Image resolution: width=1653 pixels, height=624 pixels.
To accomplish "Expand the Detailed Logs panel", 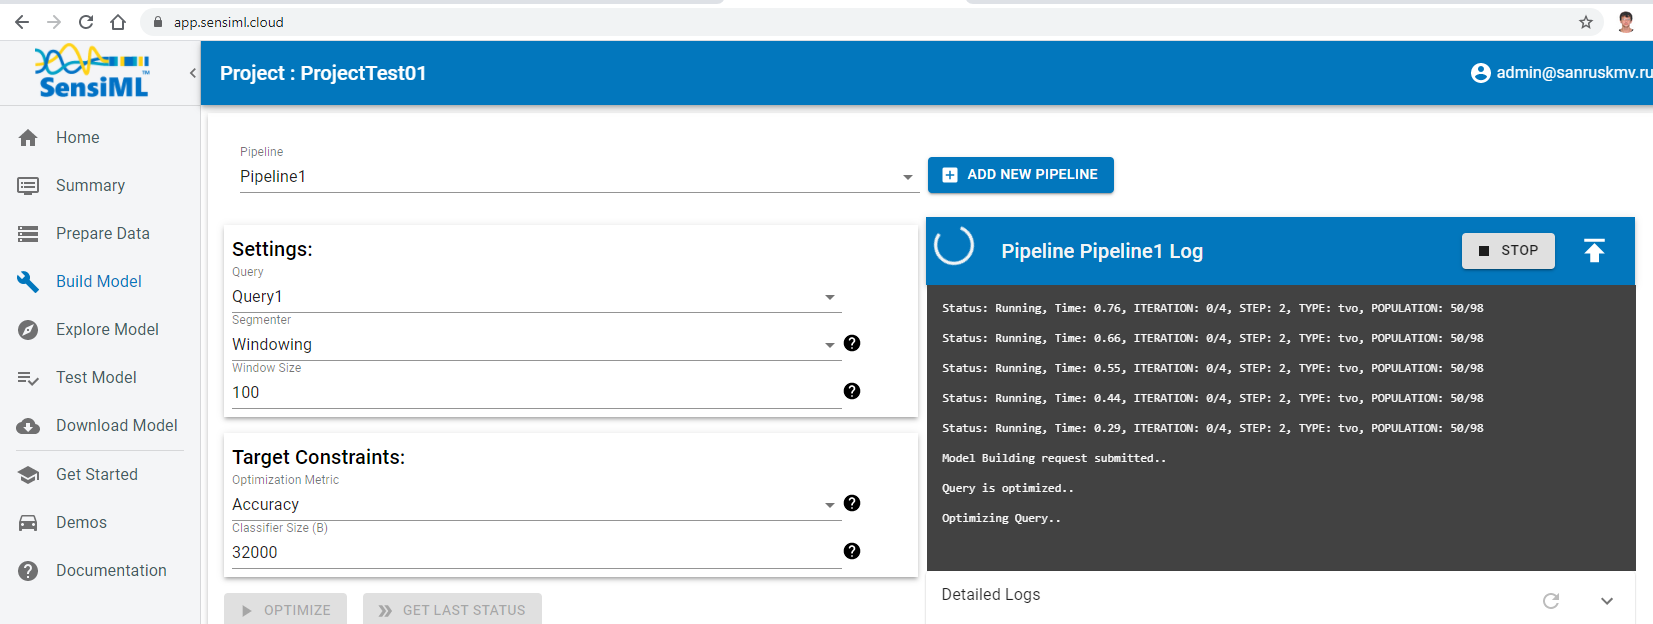I will point(1607,601).
